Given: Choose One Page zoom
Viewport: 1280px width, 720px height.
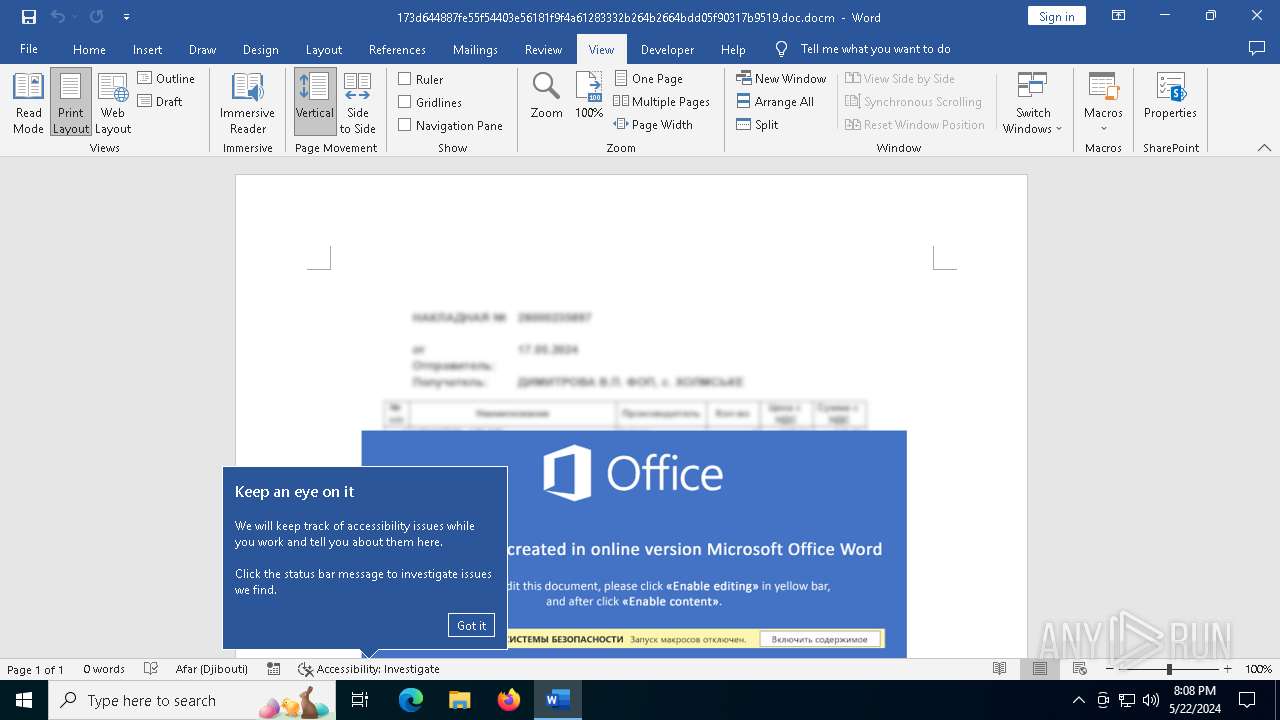Looking at the screenshot, I should 649,78.
